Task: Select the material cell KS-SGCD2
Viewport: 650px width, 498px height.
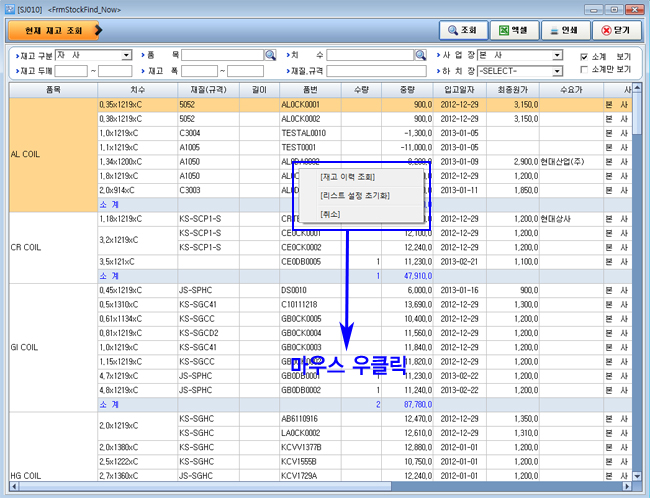Action: tap(209, 333)
